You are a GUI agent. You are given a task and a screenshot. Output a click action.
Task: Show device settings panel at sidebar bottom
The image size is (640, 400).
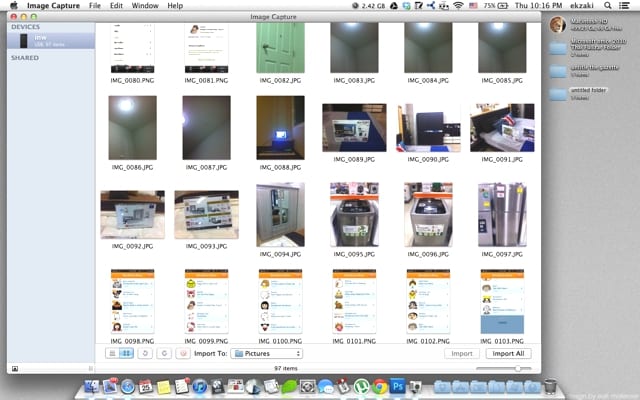[15, 369]
